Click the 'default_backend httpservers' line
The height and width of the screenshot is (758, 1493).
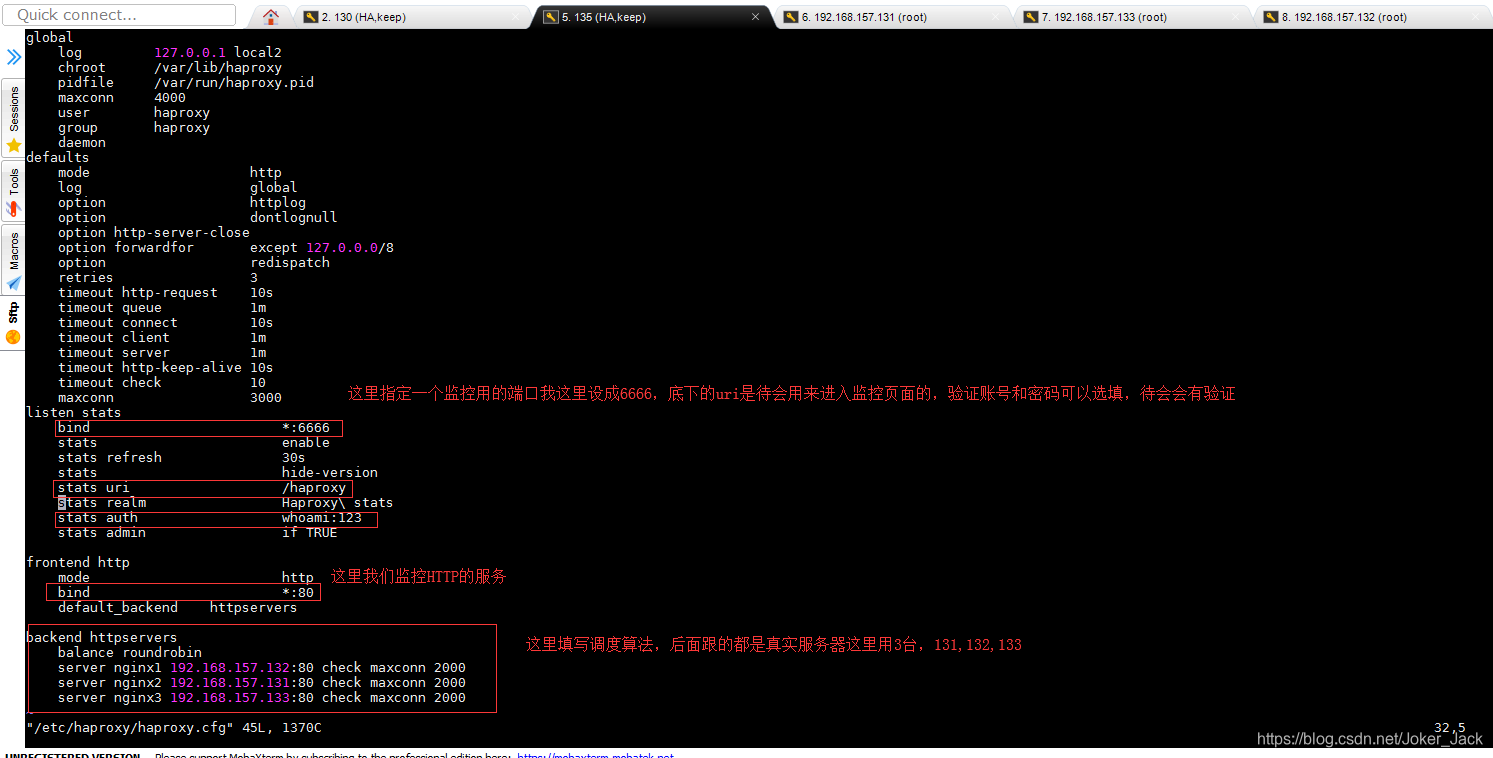point(178,607)
